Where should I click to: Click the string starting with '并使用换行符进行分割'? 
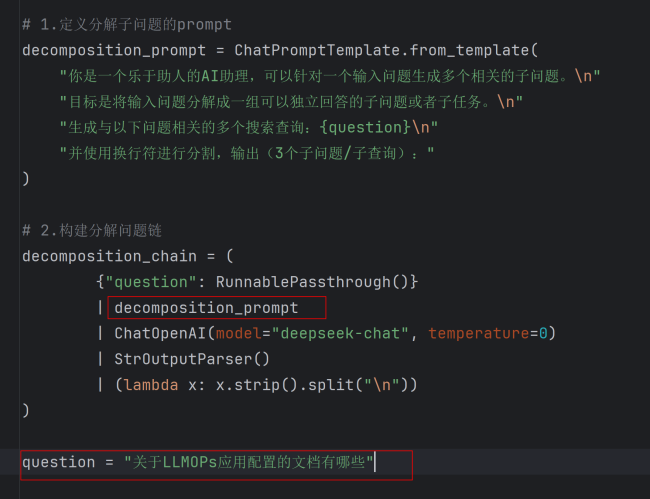coord(247,152)
